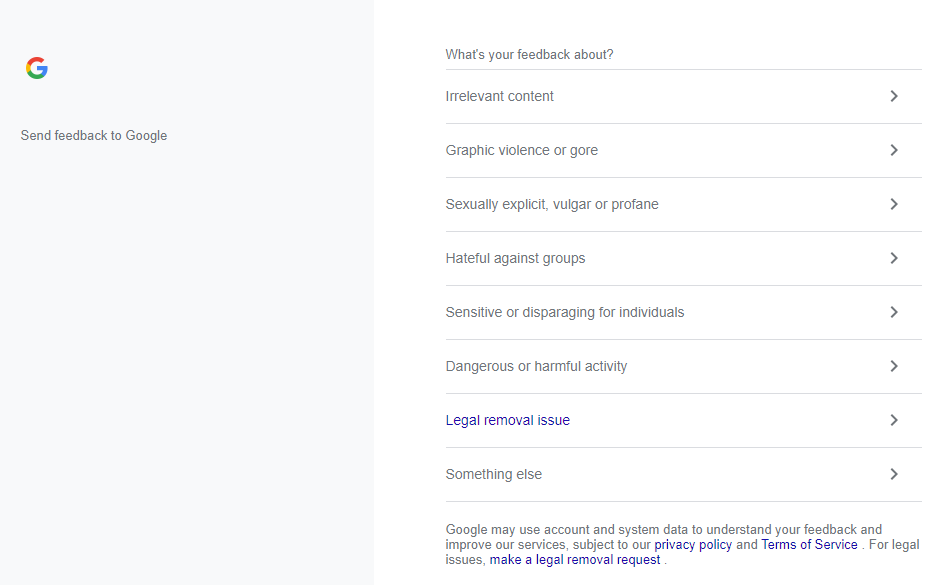Choose Graphic violence or gore category
Screen dimensions: 929x585
(x=522, y=150)
